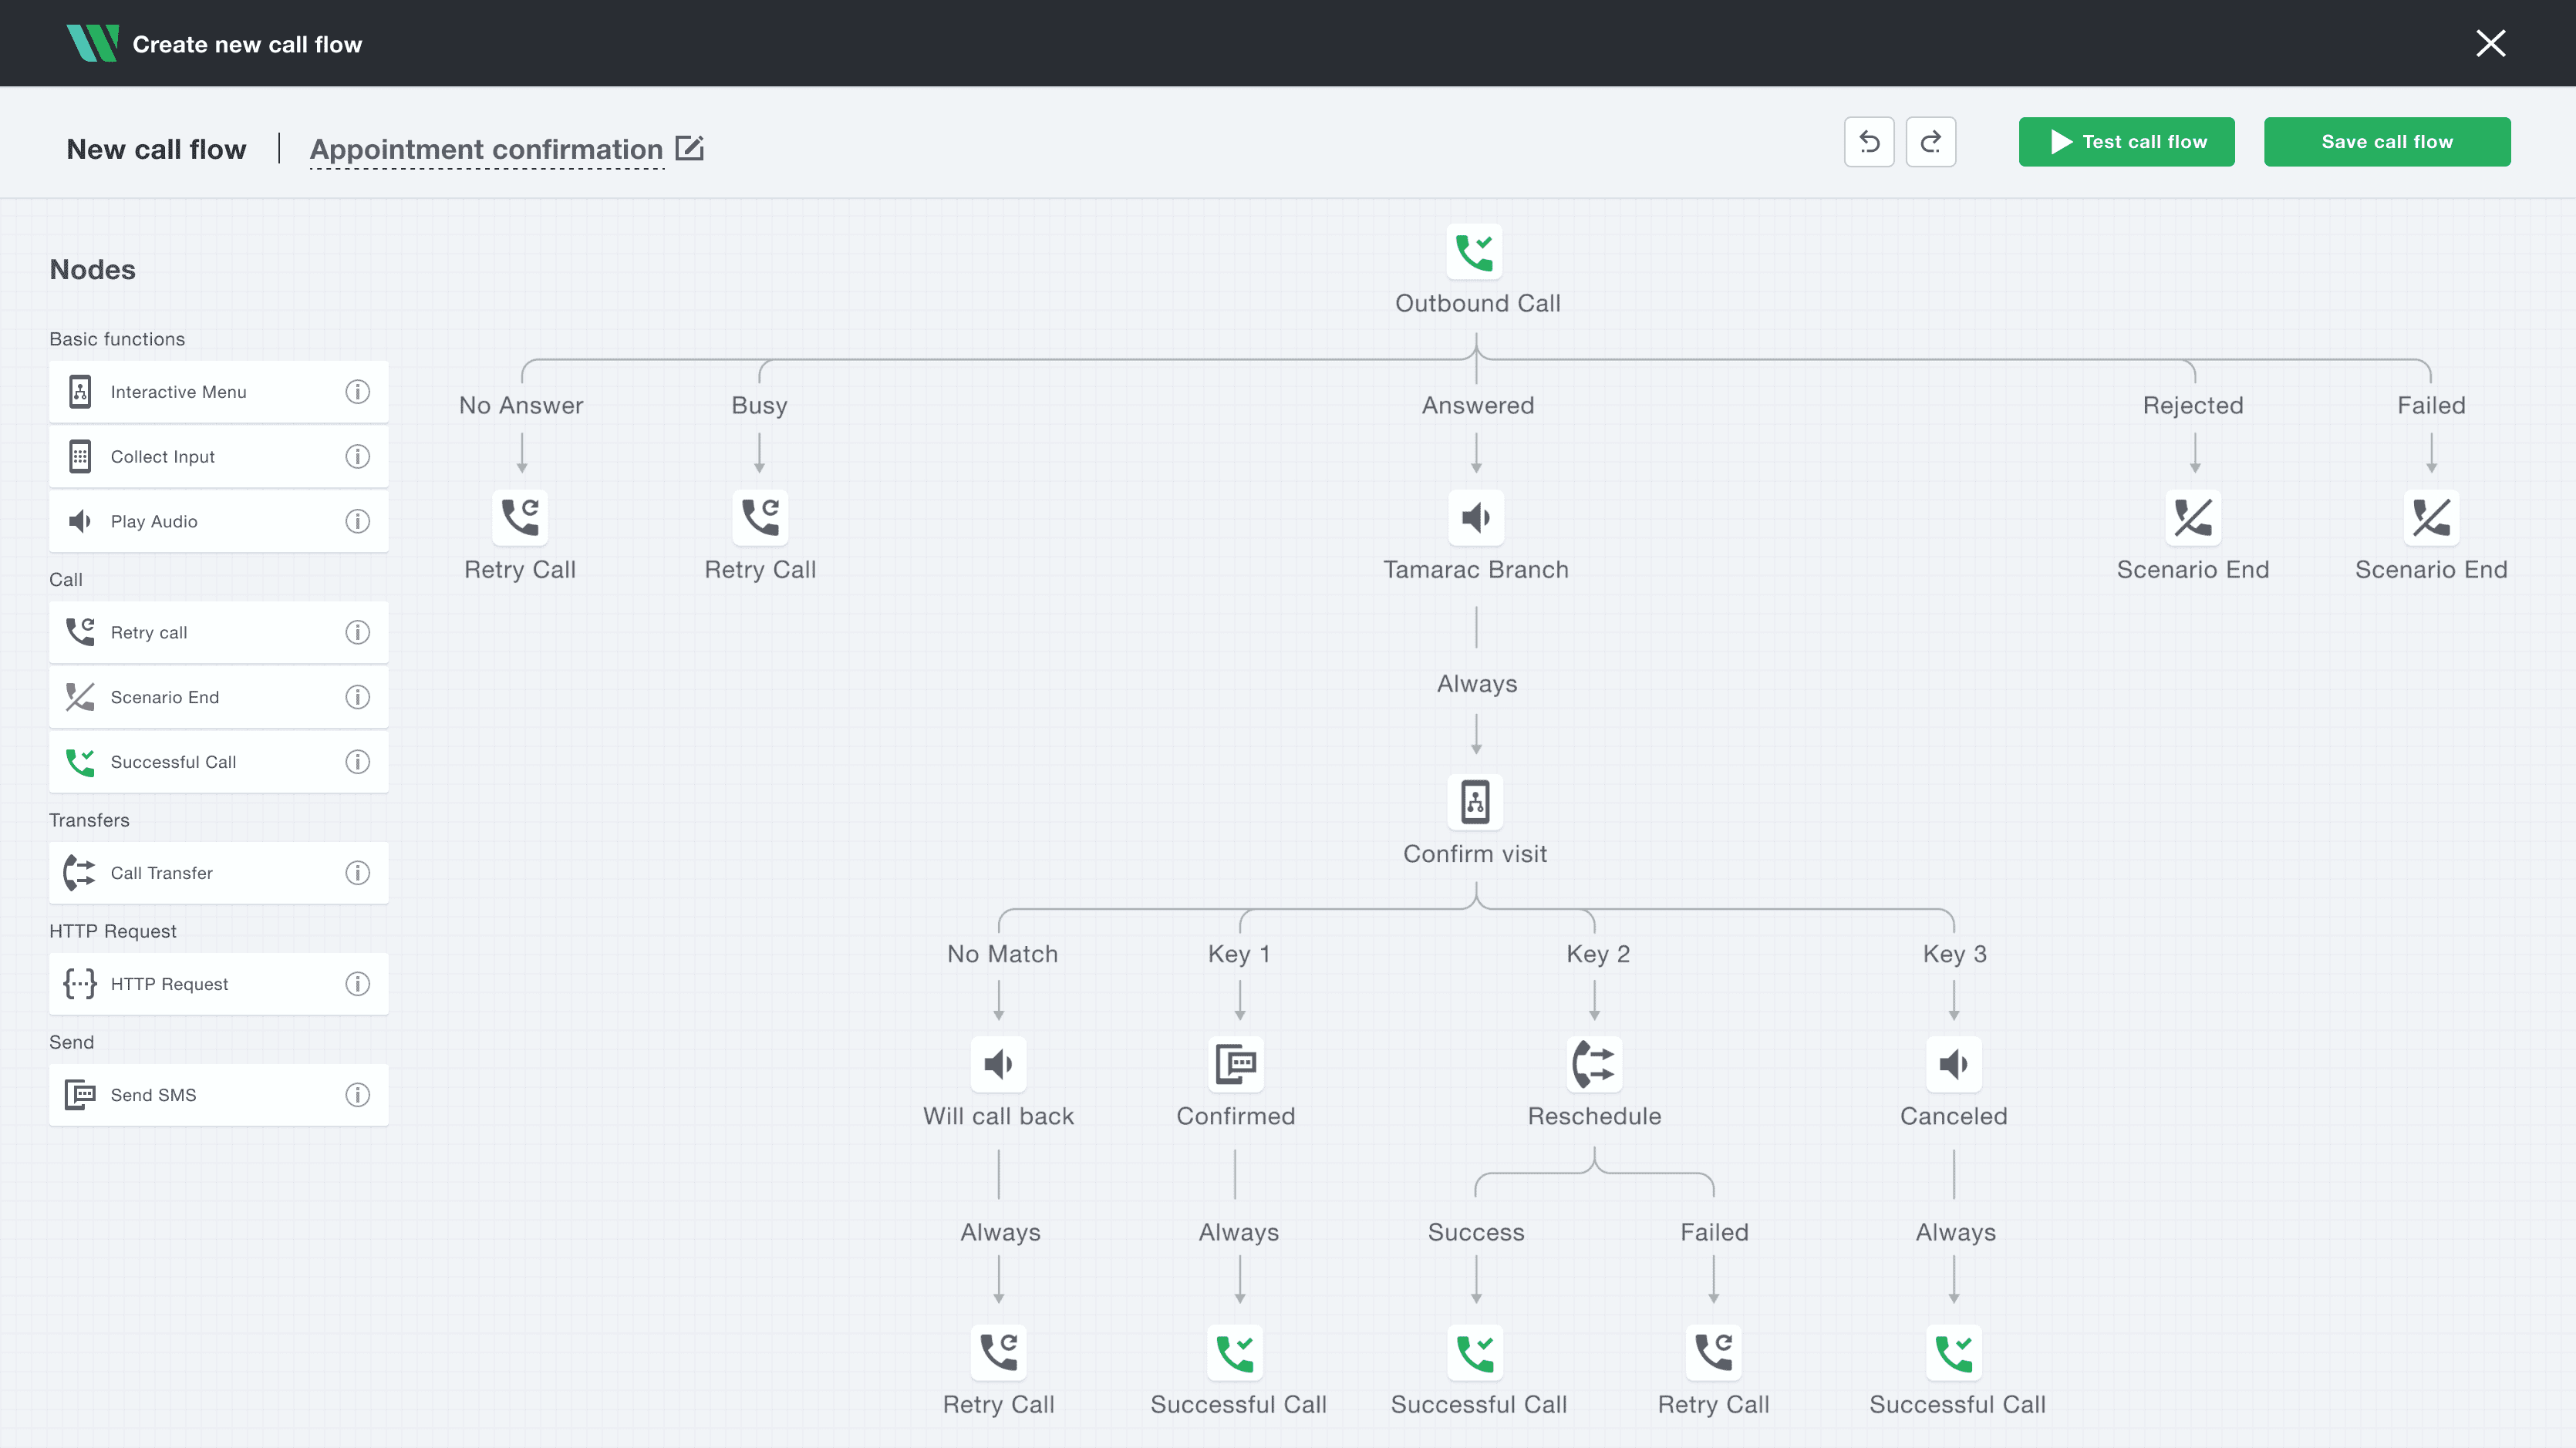Screen dimensions: 2576x1448
Task: Click the Key 1 branch label
Action: (1238, 954)
